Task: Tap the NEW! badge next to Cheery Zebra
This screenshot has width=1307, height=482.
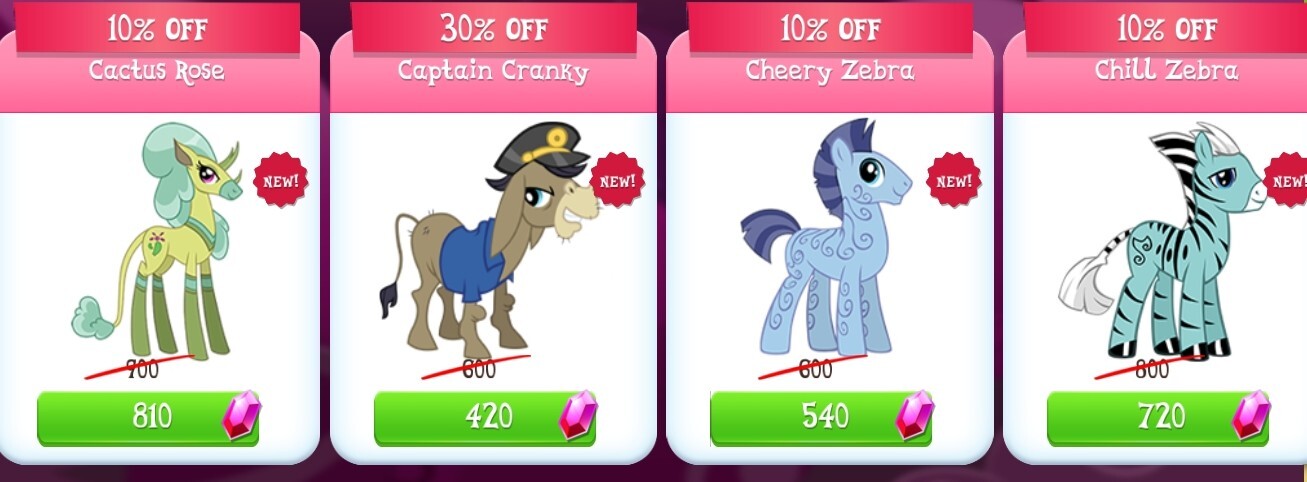Action: 954,181
